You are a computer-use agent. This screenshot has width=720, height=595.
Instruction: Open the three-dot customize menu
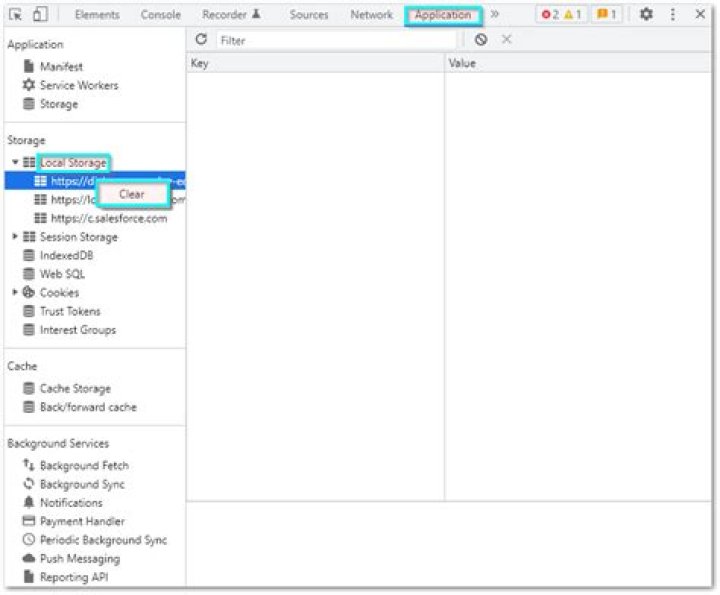(673, 14)
